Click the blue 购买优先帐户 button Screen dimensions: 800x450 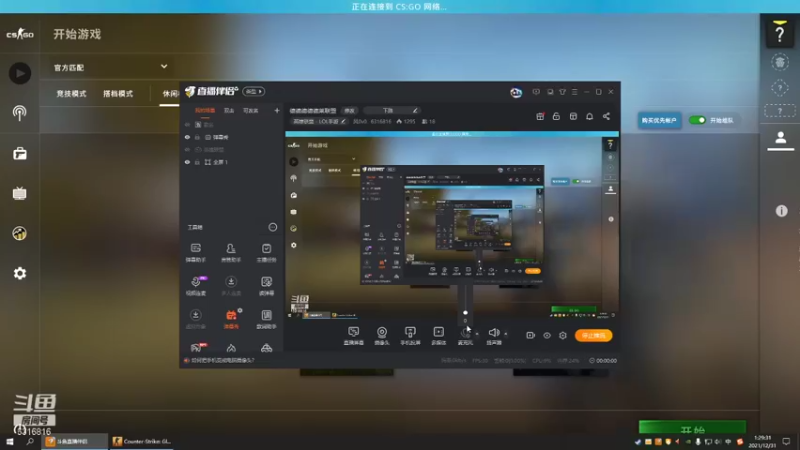click(659, 120)
